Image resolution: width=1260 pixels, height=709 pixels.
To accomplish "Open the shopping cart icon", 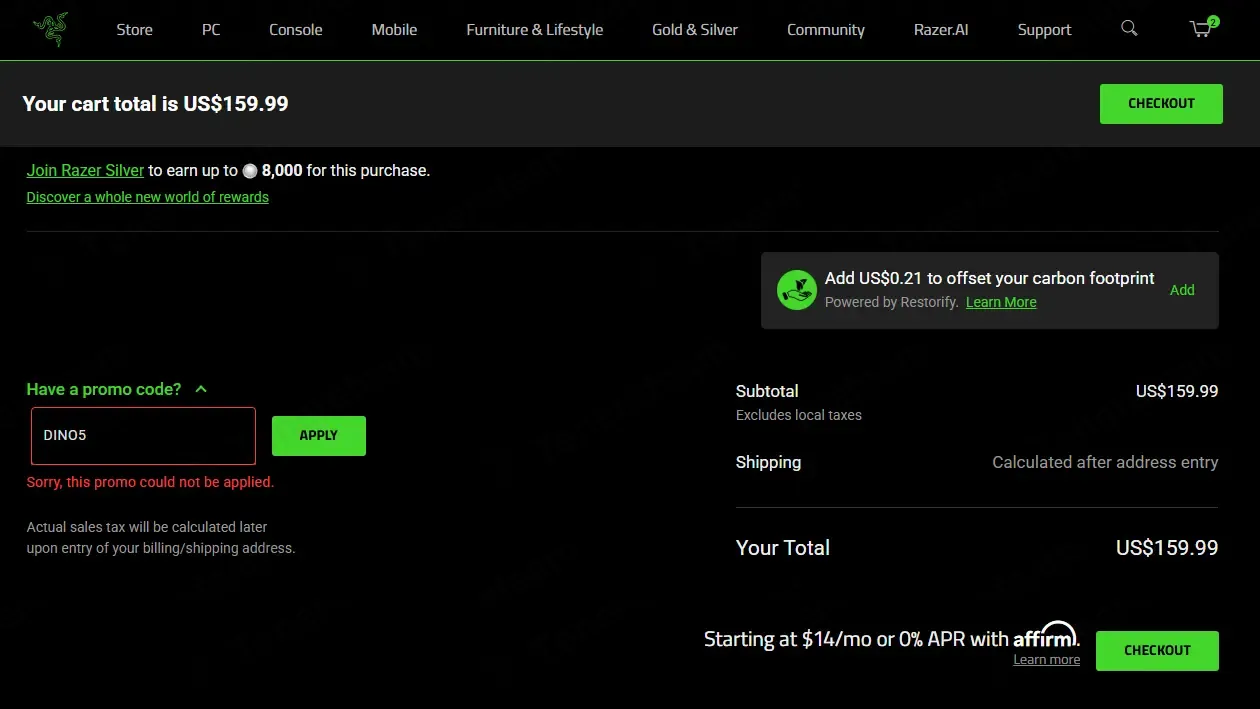I will tap(1203, 28).
